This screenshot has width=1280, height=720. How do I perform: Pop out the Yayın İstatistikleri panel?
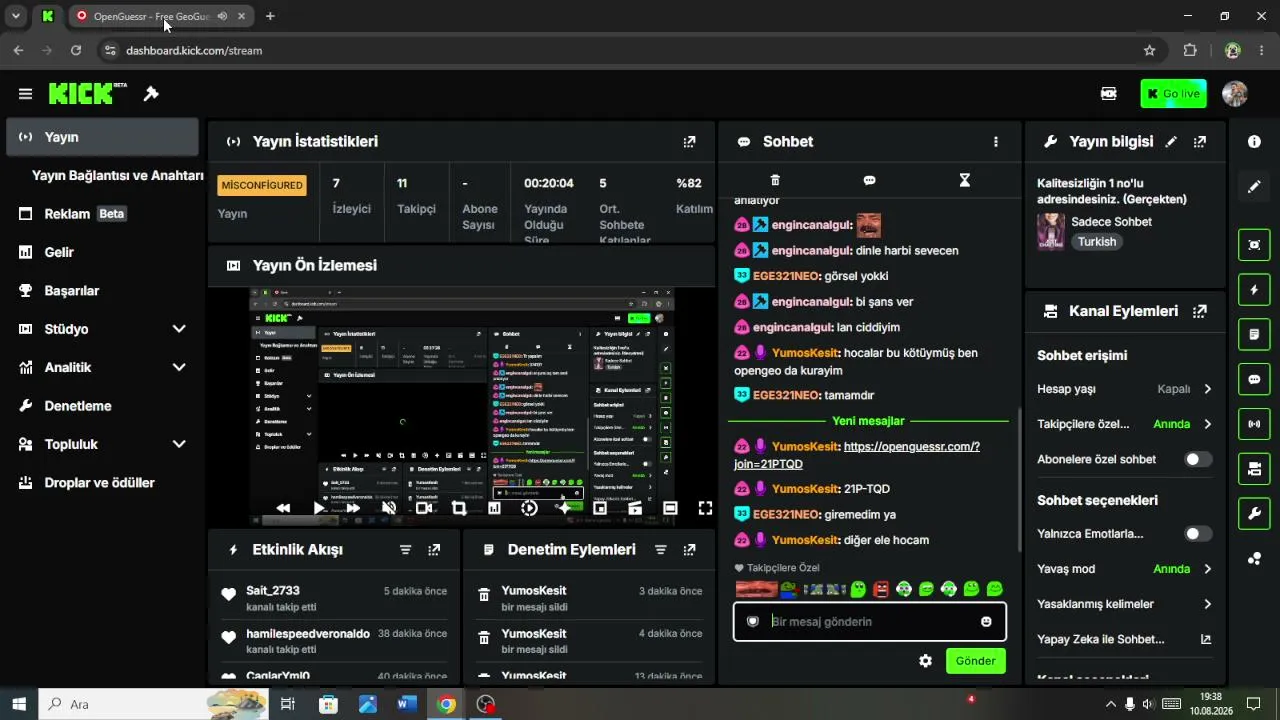click(x=689, y=142)
